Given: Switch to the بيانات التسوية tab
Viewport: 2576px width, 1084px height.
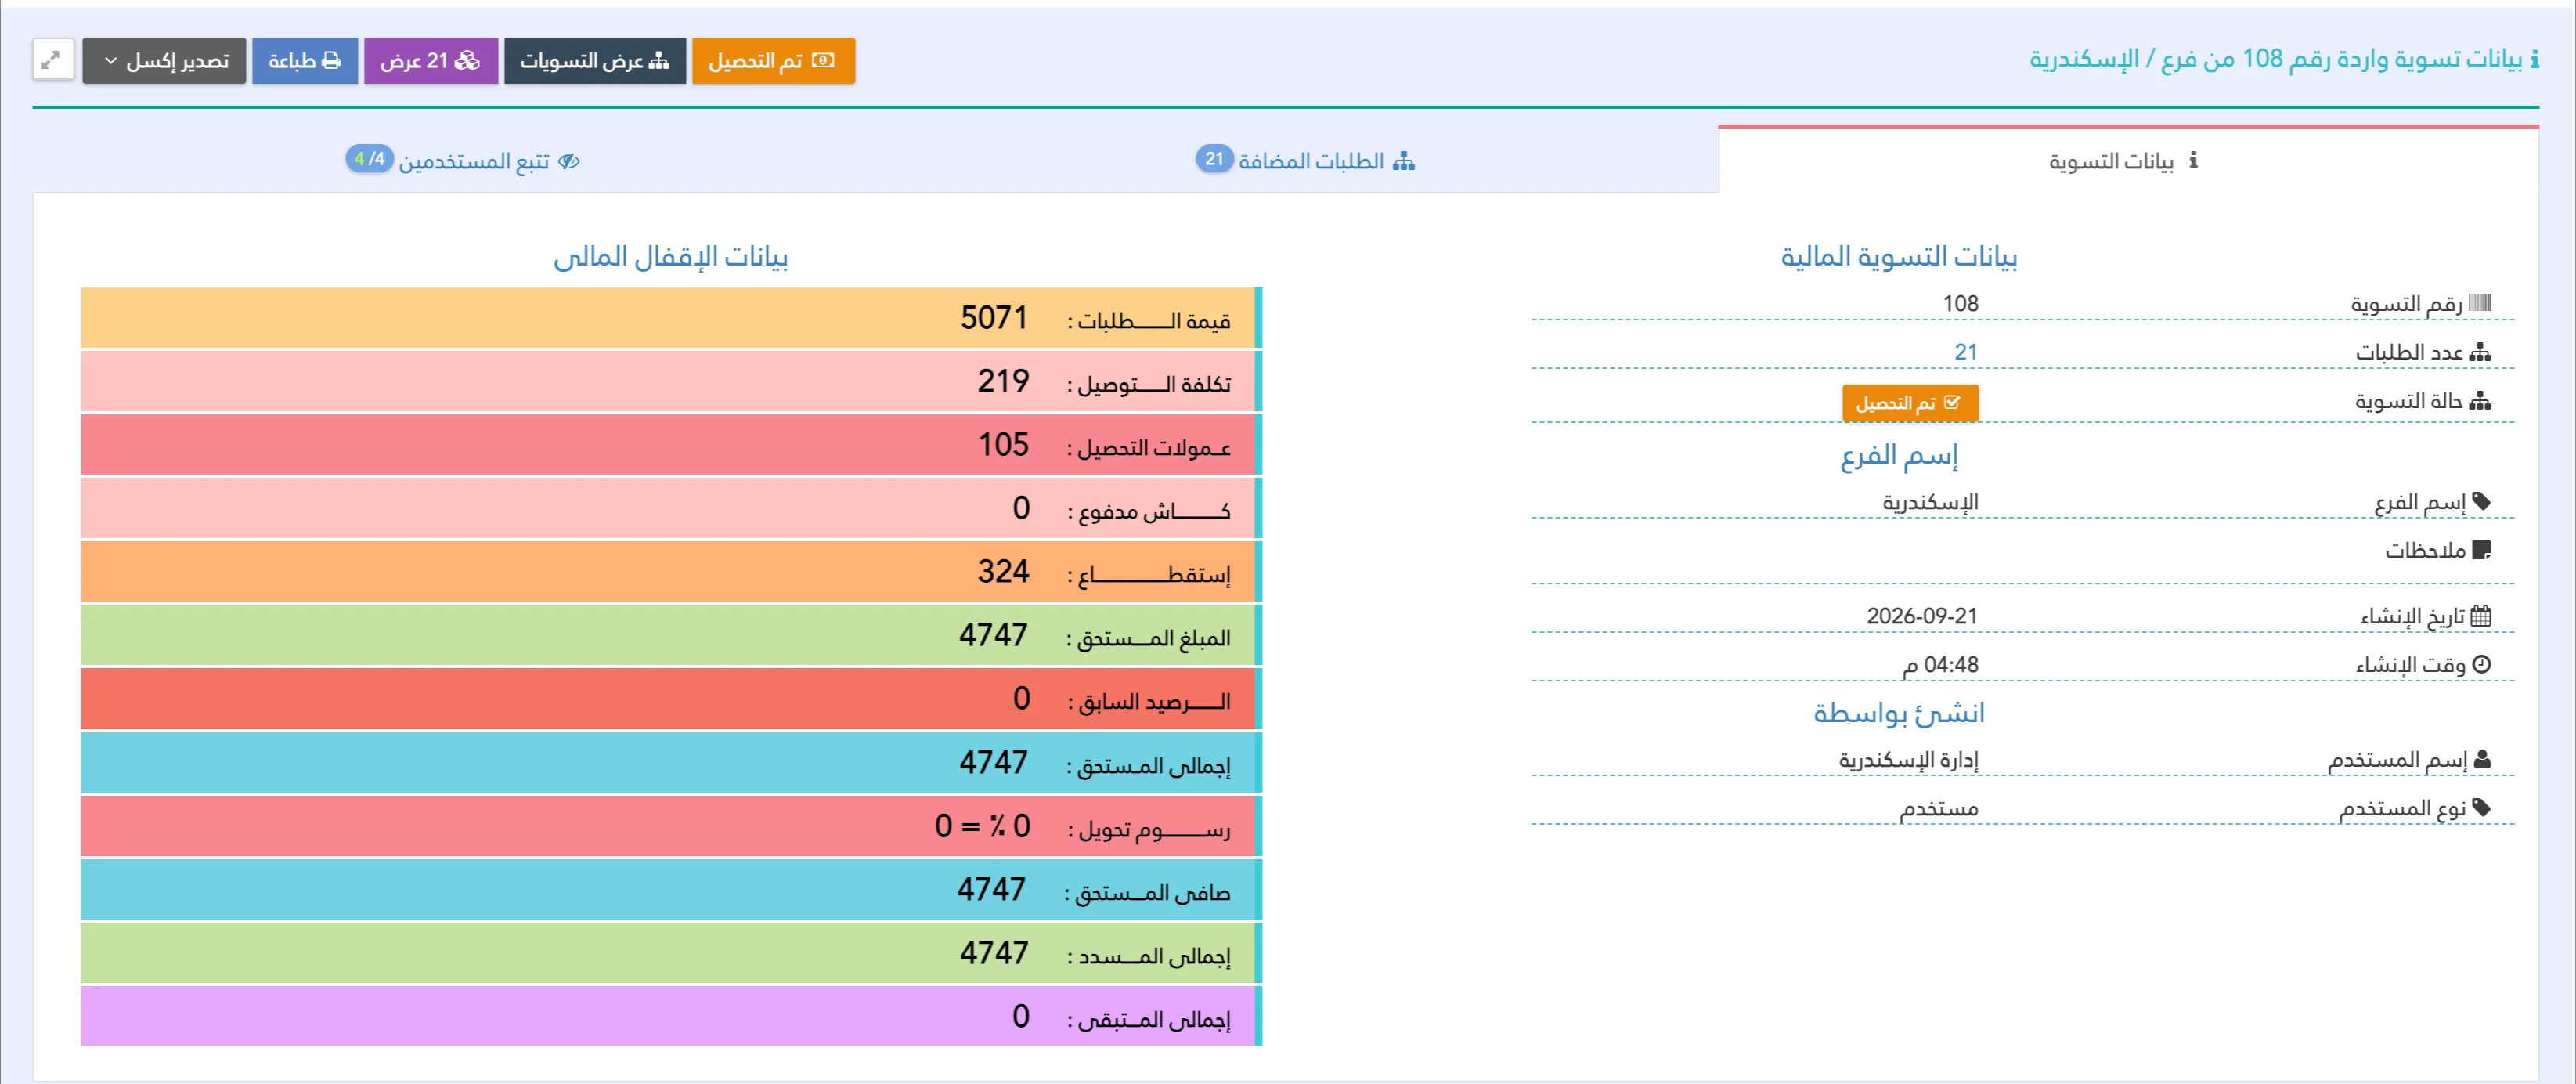Looking at the screenshot, I should click(2127, 160).
